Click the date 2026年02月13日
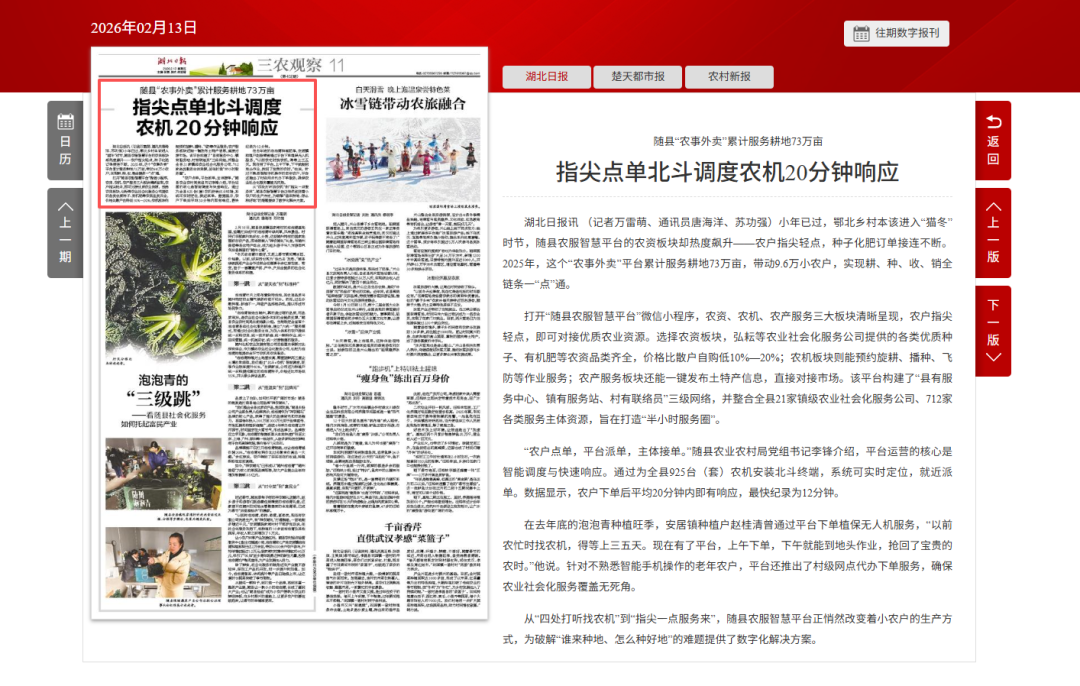The image size is (1080, 686). pyautogui.click(x=143, y=28)
